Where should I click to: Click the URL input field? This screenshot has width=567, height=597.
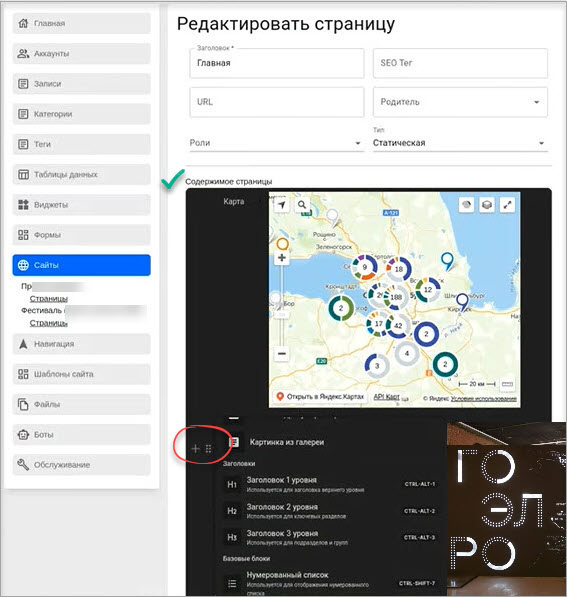(277, 102)
